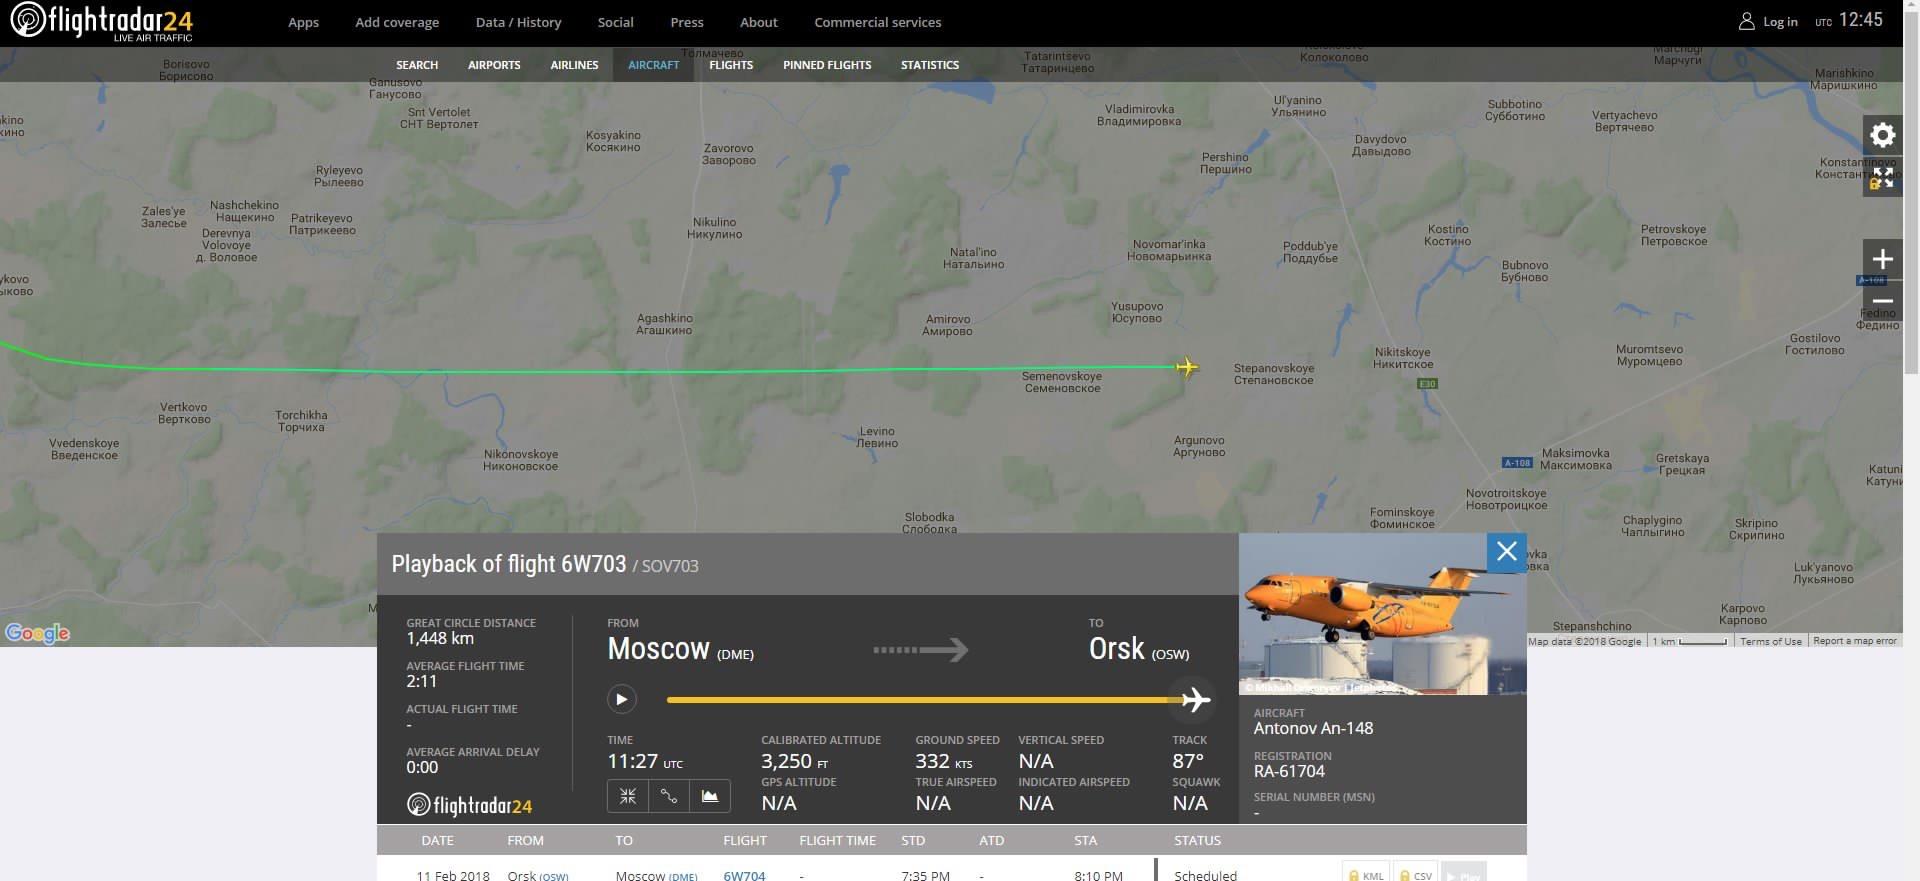Click registration RA-61704
1920x881 pixels.
[1289, 771]
